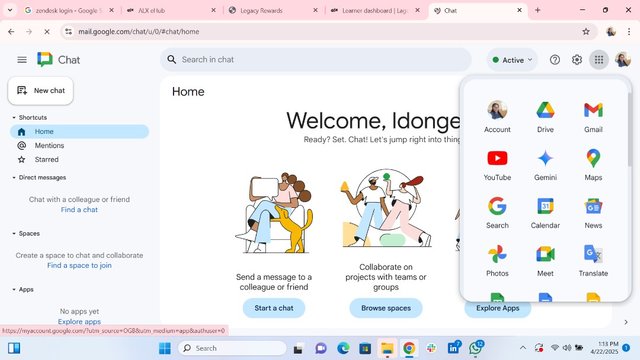The width and height of the screenshot is (640, 360).
Task: Go back to the previous page
Action: [x=11, y=31]
